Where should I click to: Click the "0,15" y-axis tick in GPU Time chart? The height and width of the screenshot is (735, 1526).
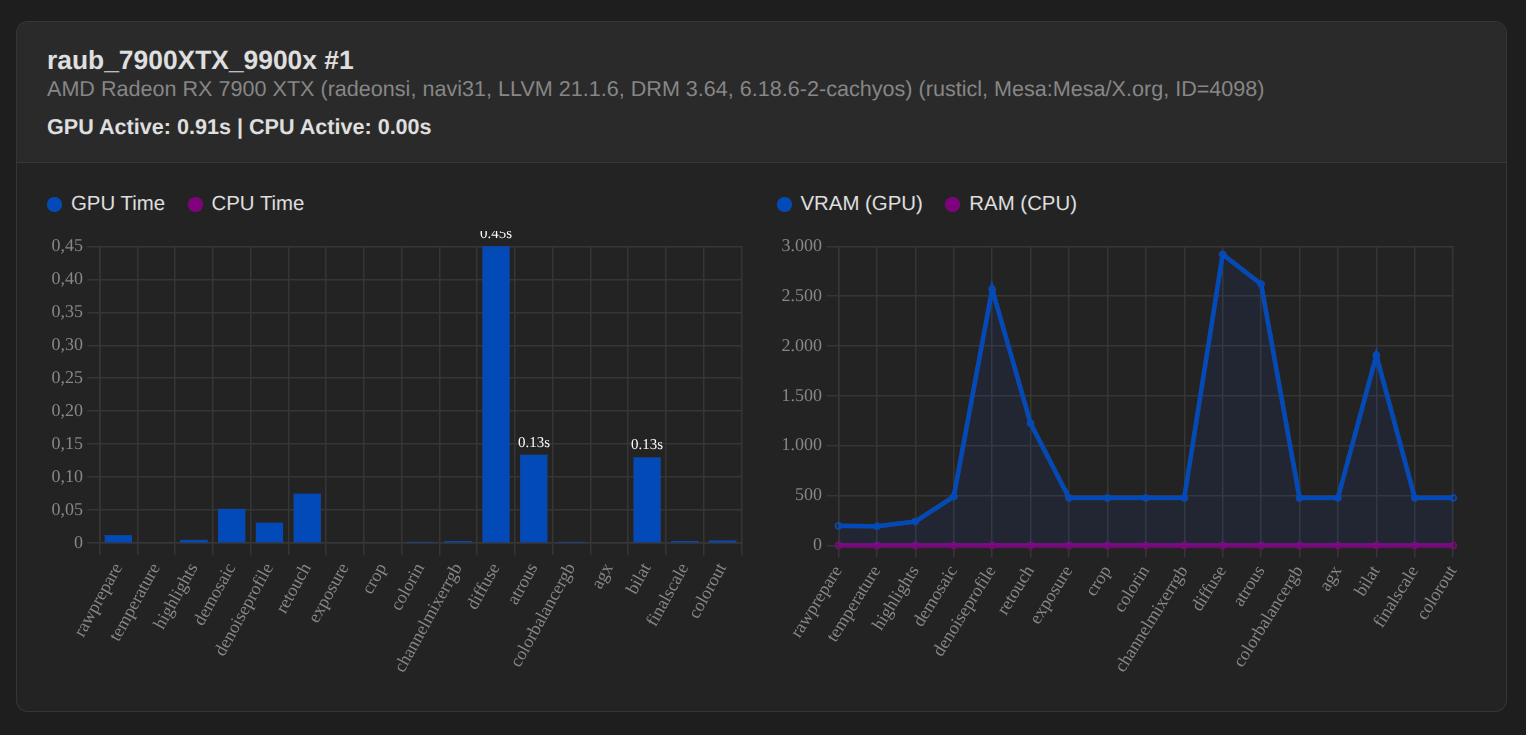click(x=67, y=444)
